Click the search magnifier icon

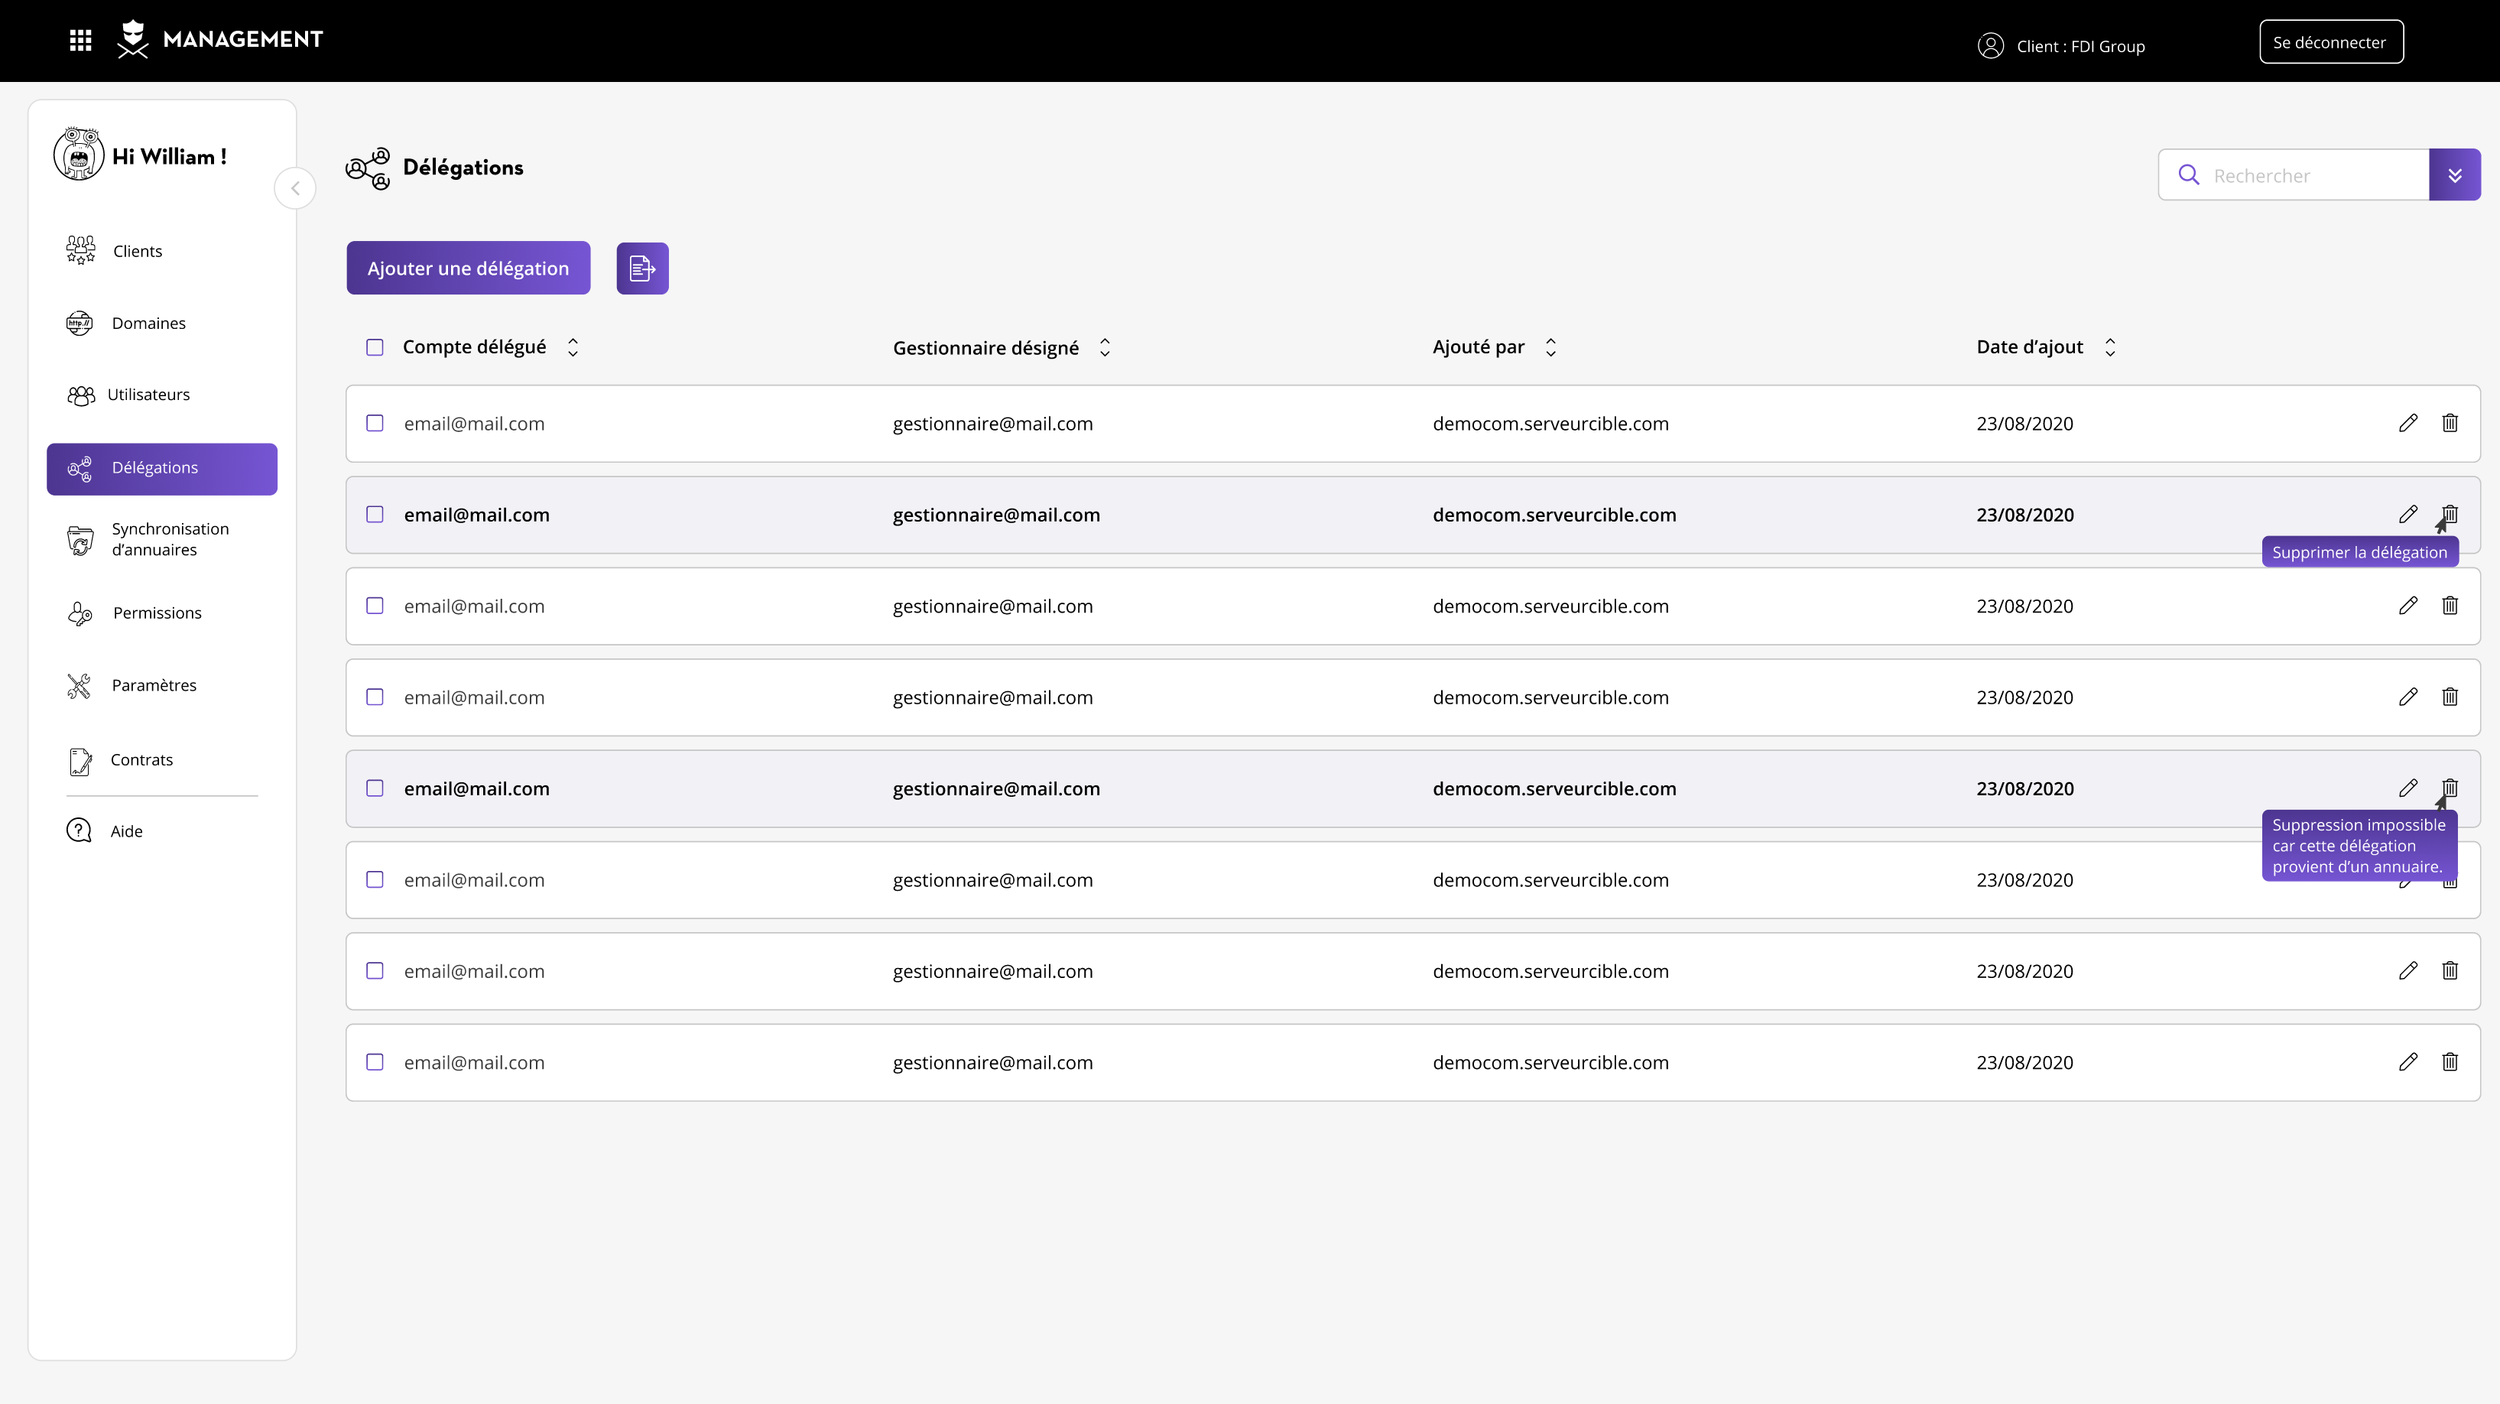2189,175
